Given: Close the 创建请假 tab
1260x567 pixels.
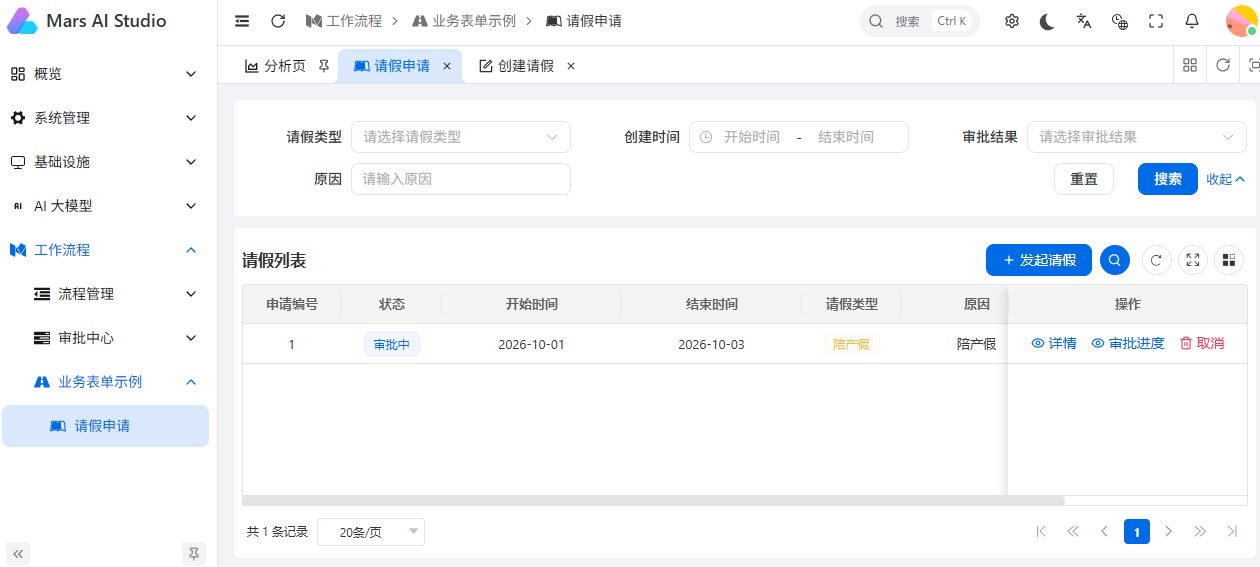Looking at the screenshot, I should [571, 66].
